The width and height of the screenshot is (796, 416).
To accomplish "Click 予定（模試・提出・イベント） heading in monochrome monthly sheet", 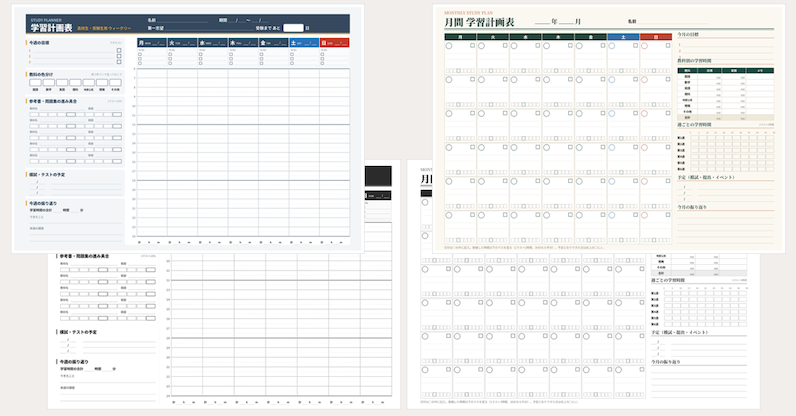I will [x=680, y=332].
